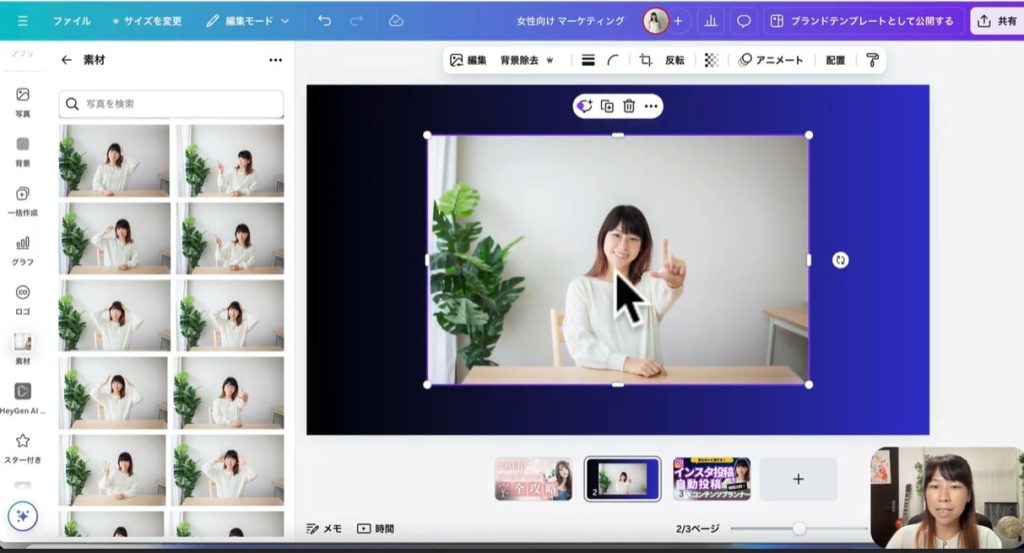Open the analytics bar chart icon
This screenshot has height=553, width=1024.
tap(711, 20)
